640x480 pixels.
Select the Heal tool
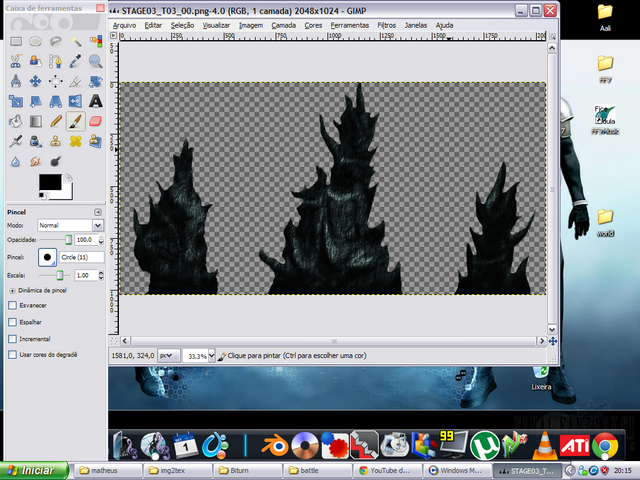click(76, 141)
